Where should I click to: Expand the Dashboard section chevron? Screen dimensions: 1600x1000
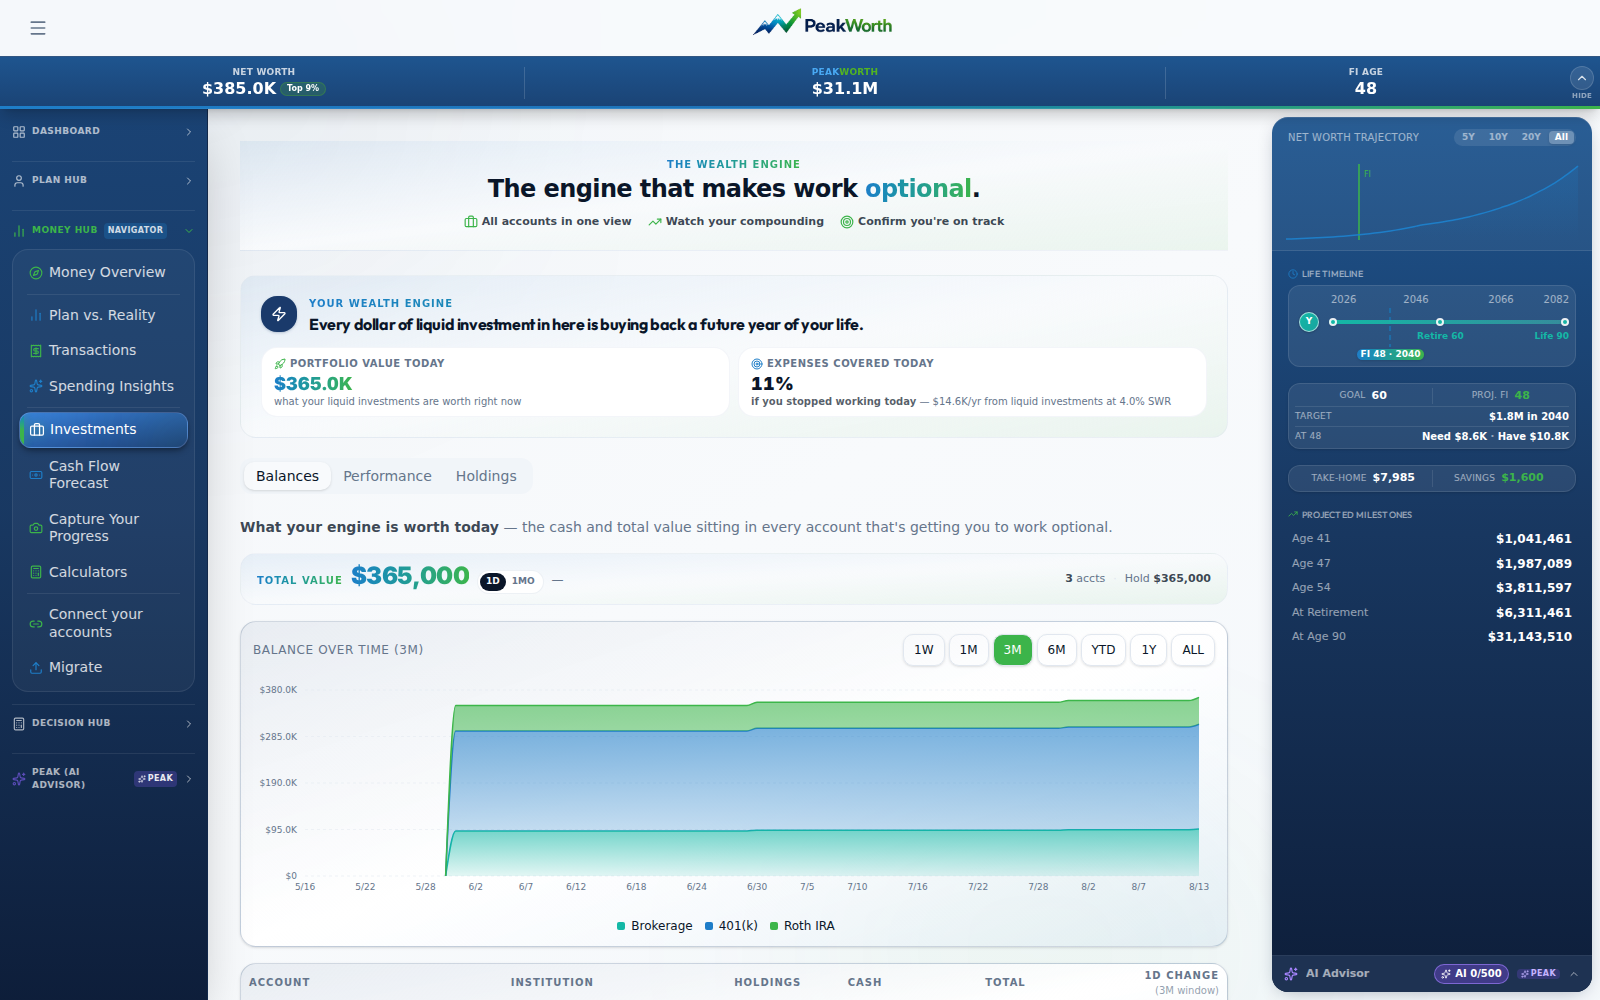pyautogui.click(x=189, y=132)
